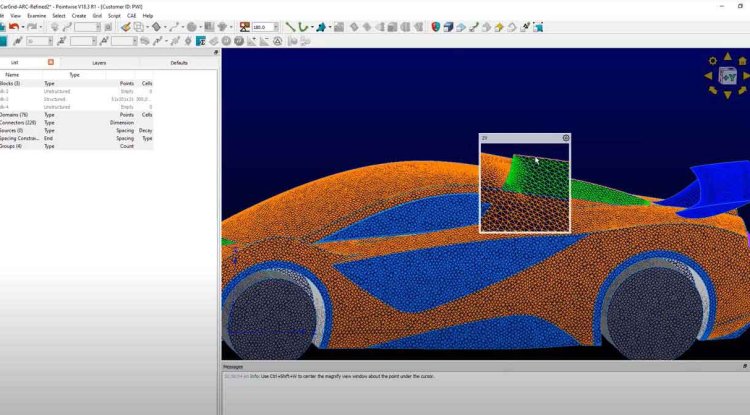Open dropdown arrow next to Undo icon

pyautogui.click(x=22, y=27)
